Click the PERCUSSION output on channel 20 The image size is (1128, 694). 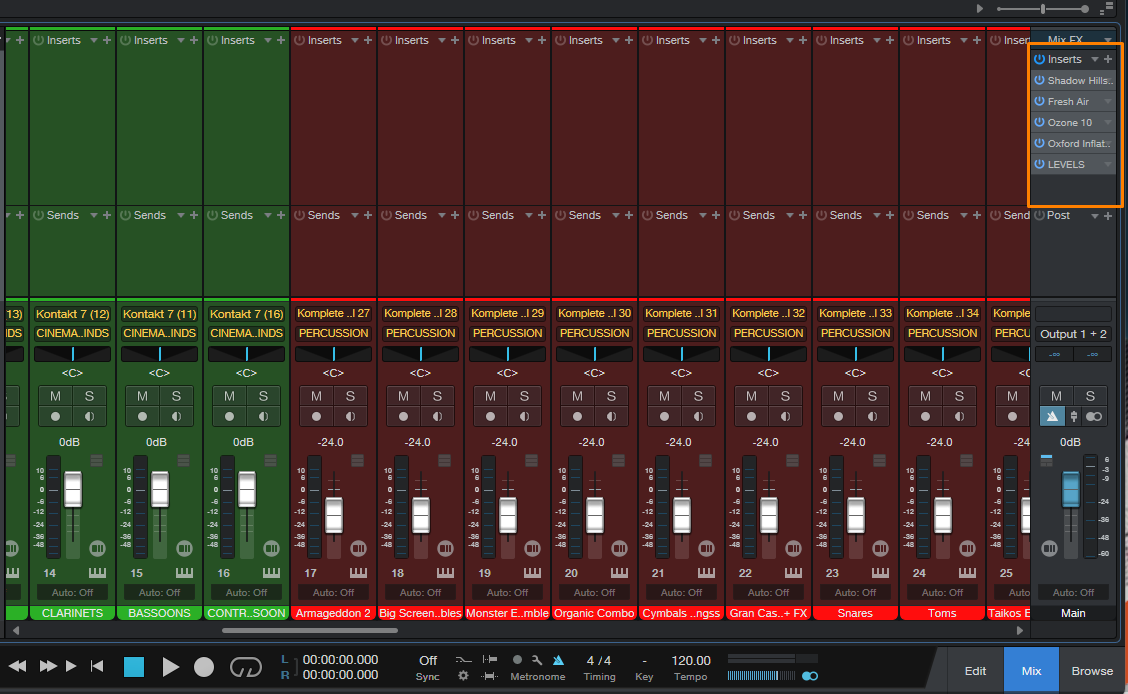594,333
